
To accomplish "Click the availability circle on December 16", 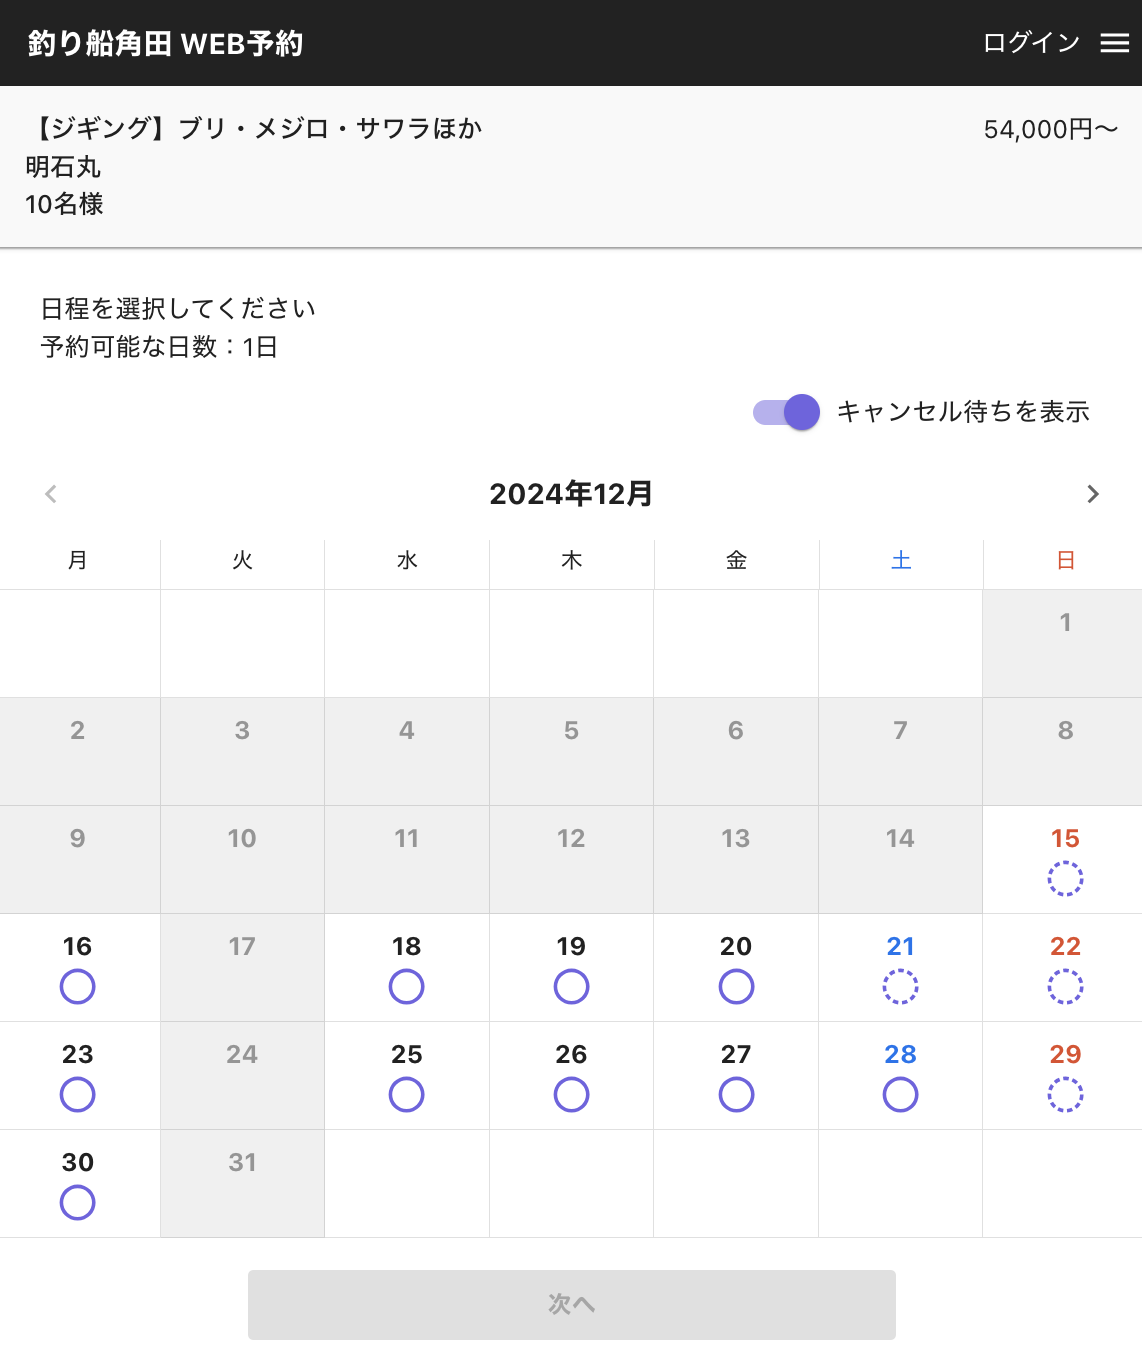I will point(78,987).
